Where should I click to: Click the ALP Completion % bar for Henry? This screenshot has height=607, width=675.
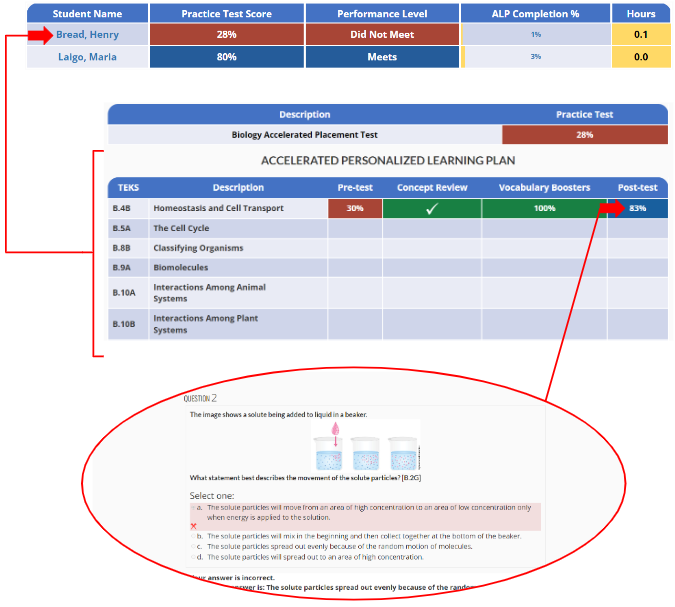536,36
